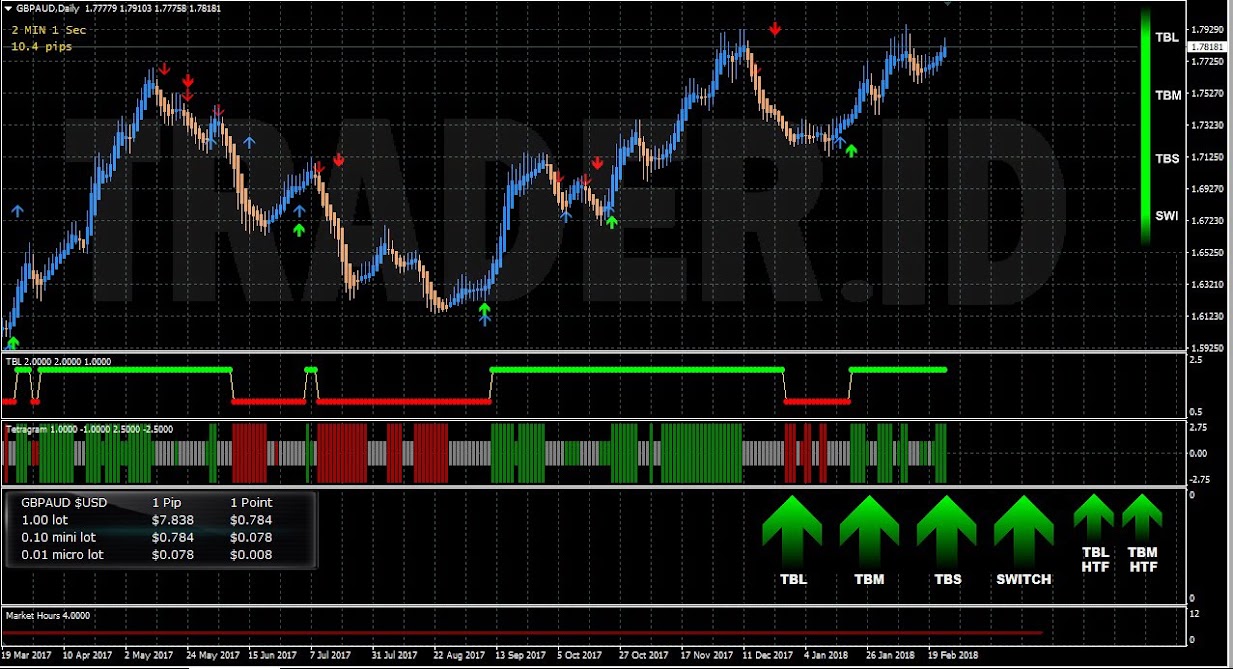Select the green up arrow near January 2018 low

[x=851, y=150]
